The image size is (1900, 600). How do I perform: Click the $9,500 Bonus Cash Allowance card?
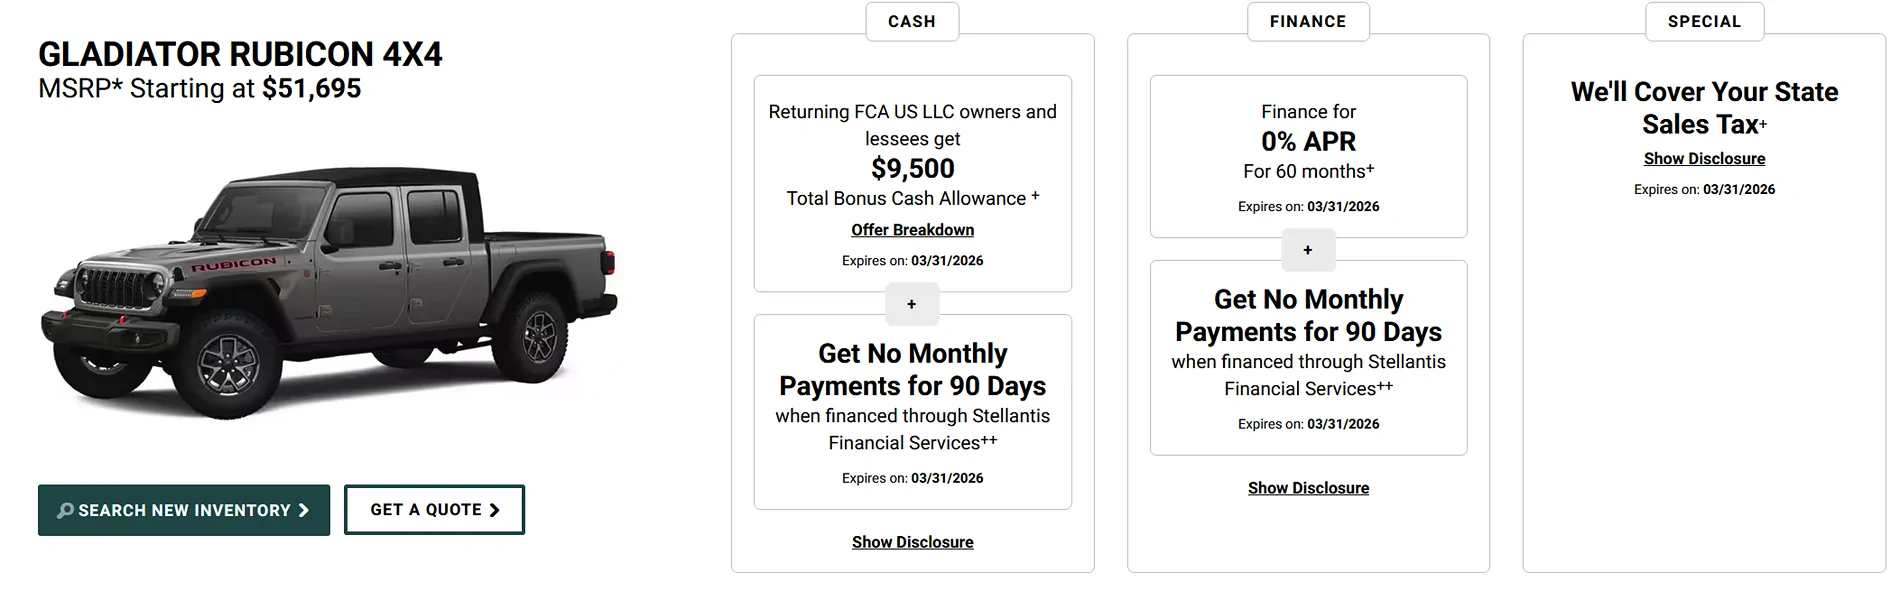pos(912,184)
